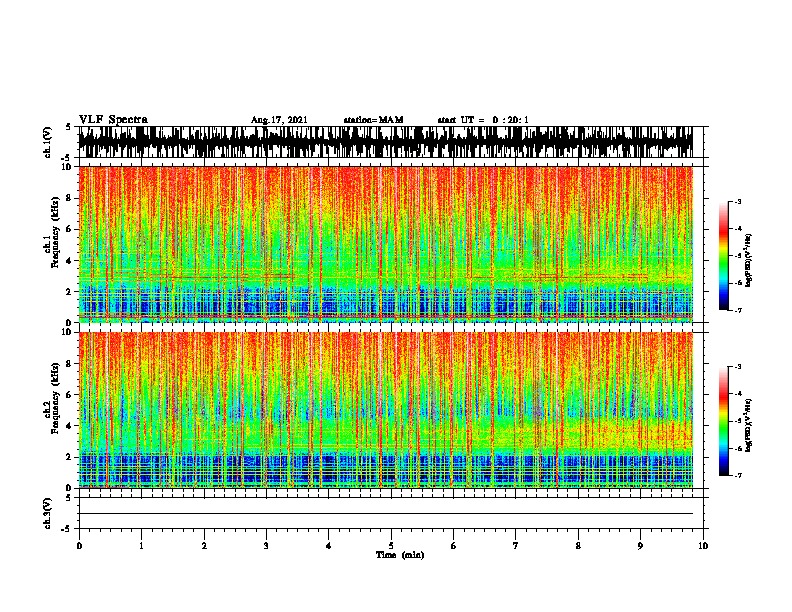Click time axis tick label "5"
The image size is (792, 612).
(x=391, y=546)
